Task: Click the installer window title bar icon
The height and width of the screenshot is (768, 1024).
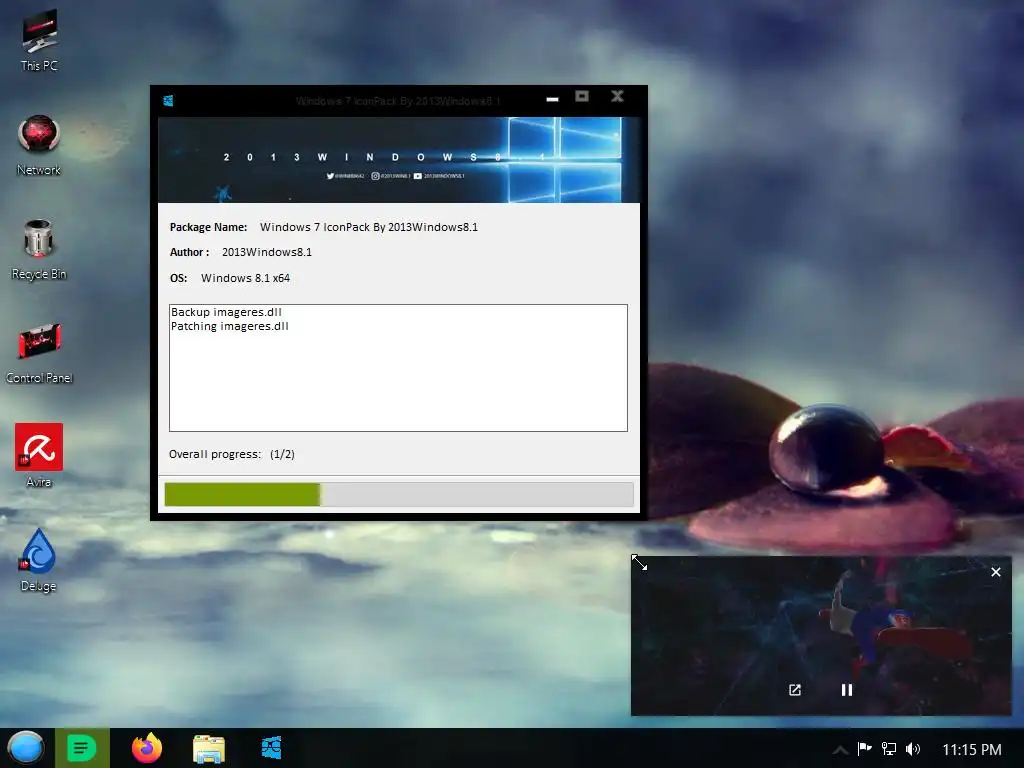Action: click(x=168, y=101)
